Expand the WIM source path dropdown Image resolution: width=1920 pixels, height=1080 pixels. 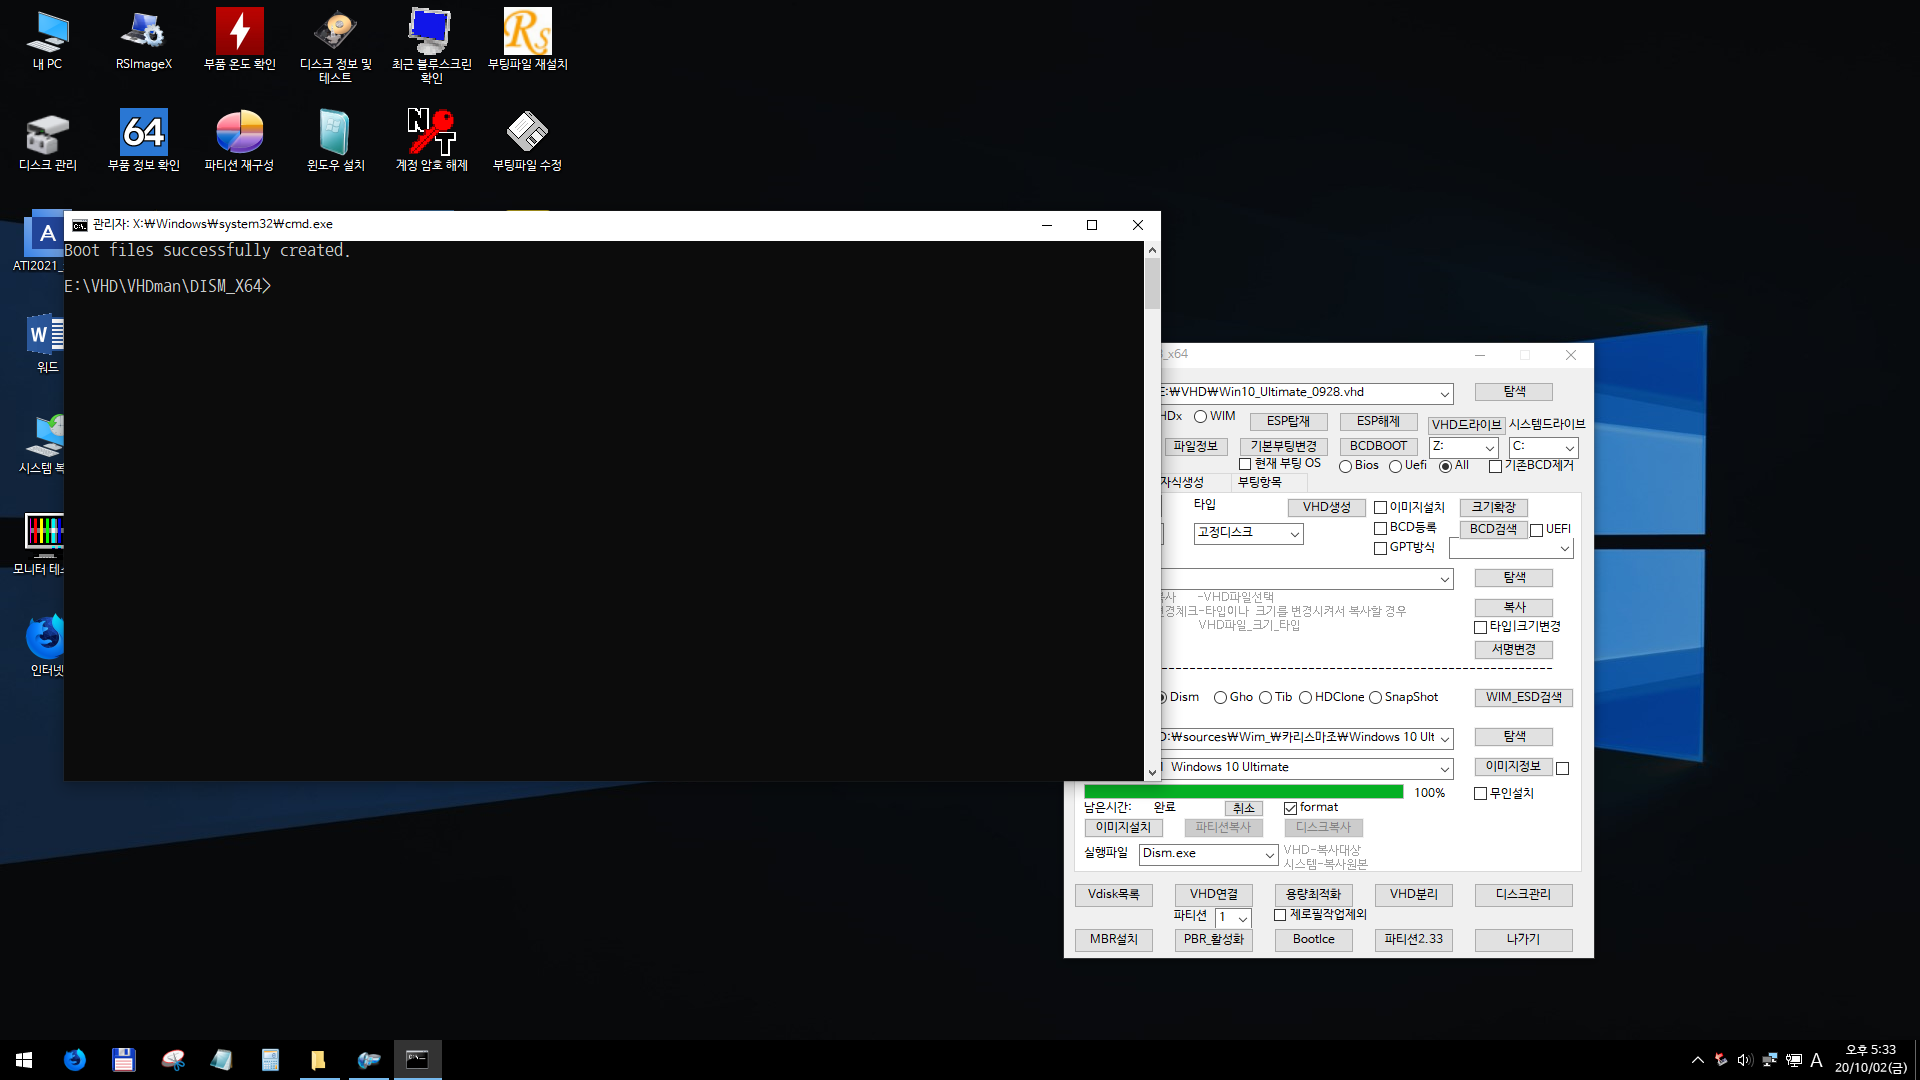(x=1444, y=739)
